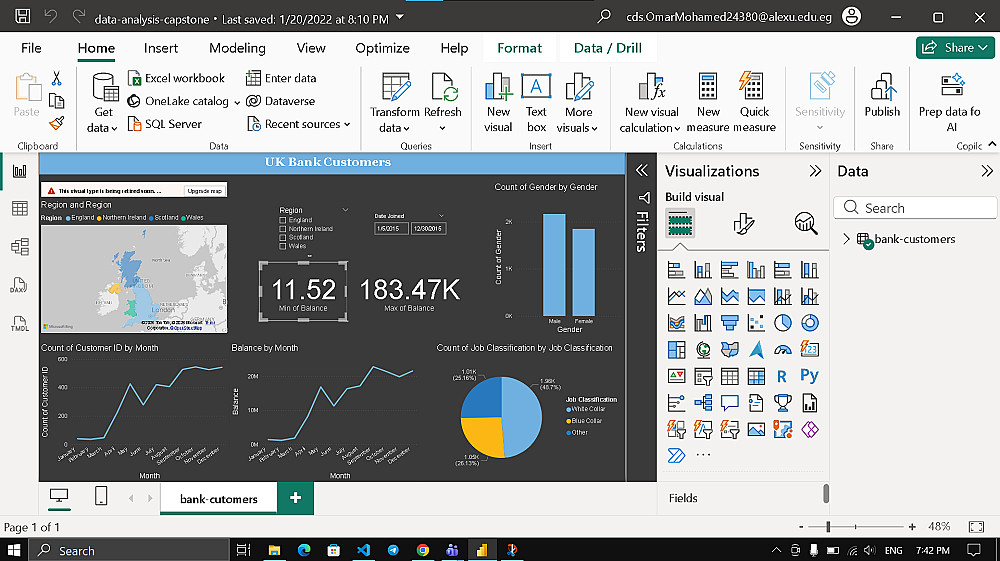Select the bank-cutomers page tab
This screenshot has height=561, width=1000.
coord(219,499)
